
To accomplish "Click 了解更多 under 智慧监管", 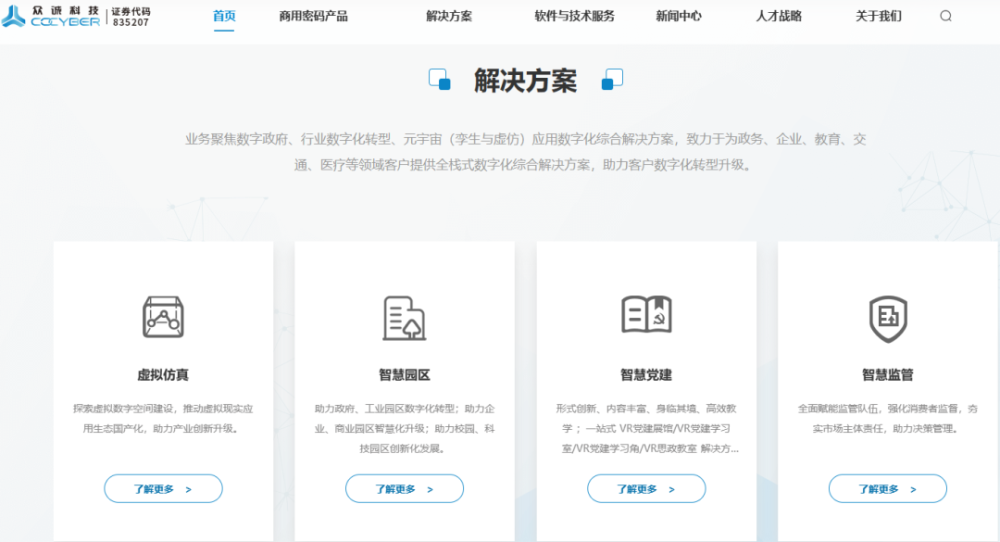I will pyautogui.click(x=888, y=488).
